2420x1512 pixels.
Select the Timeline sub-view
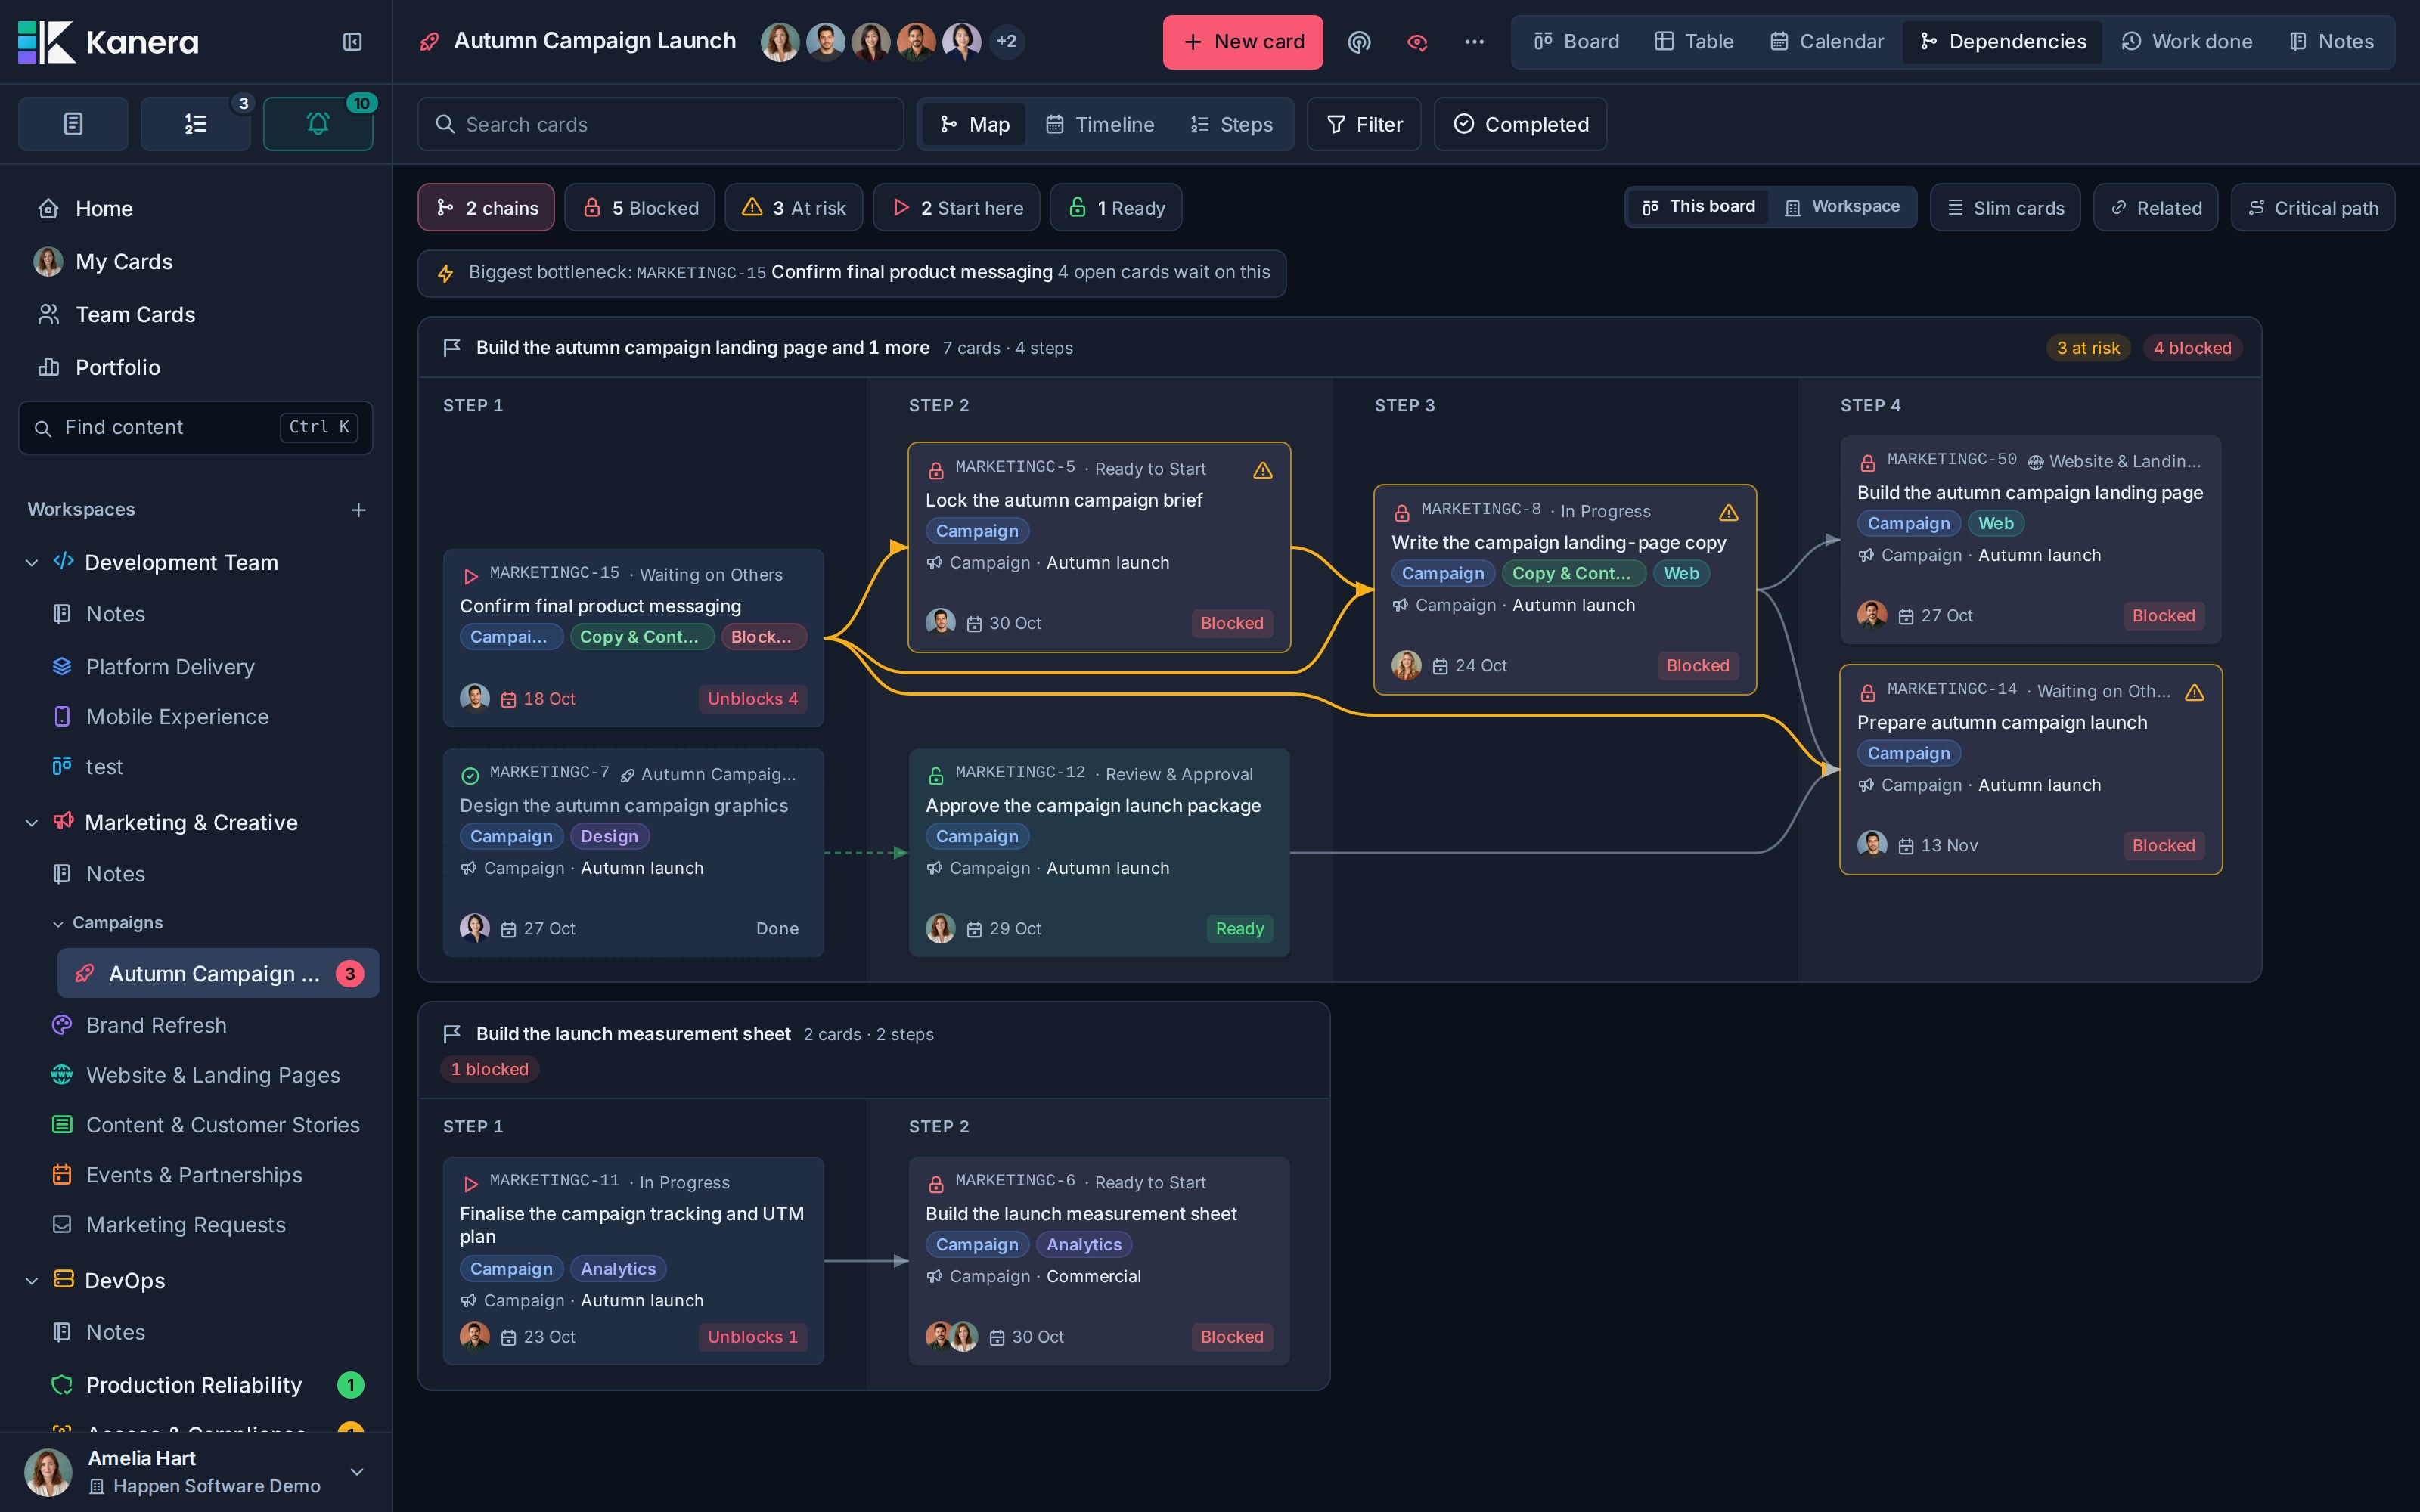[x=1100, y=124]
